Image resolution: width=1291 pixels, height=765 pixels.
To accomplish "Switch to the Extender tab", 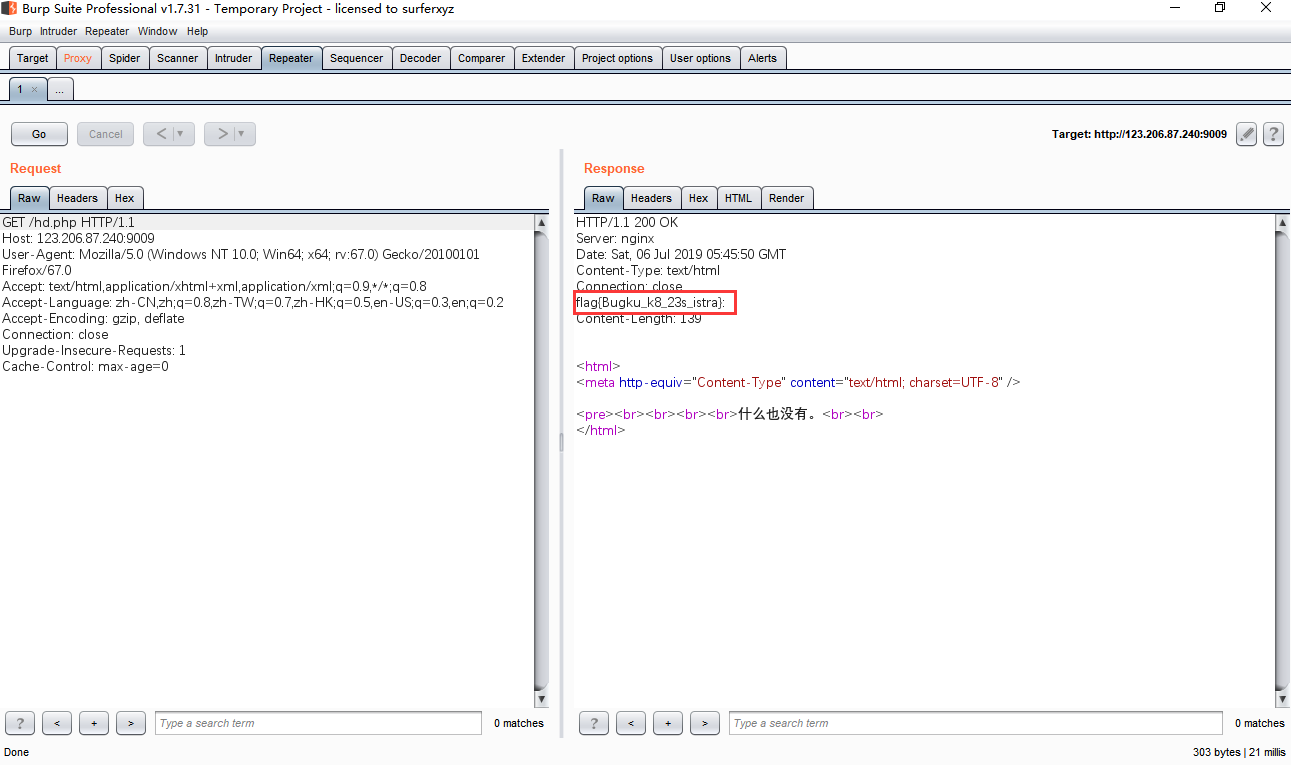I will pyautogui.click(x=544, y=58).
